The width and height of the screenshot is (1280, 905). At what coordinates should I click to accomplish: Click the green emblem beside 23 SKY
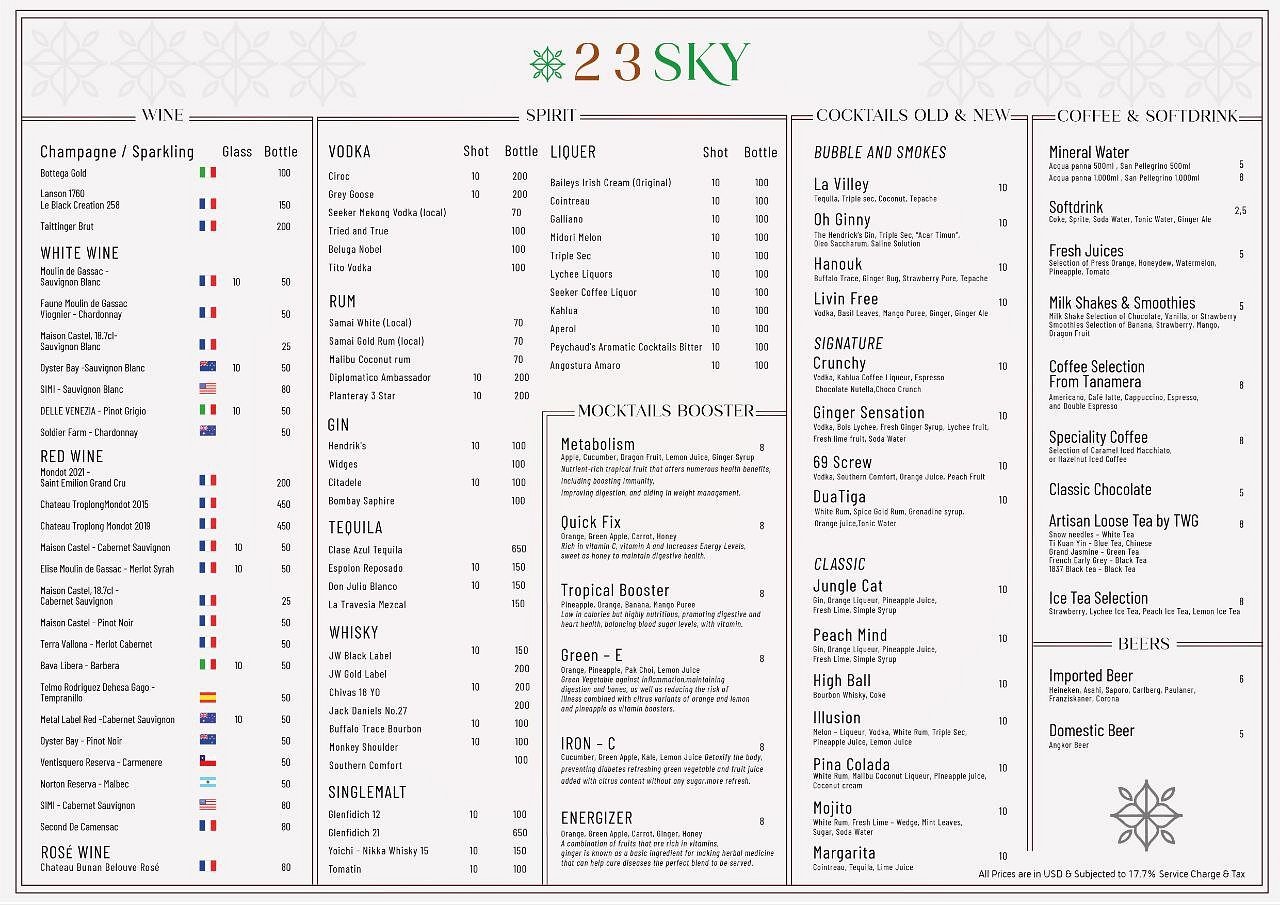[x=547, y=63]
